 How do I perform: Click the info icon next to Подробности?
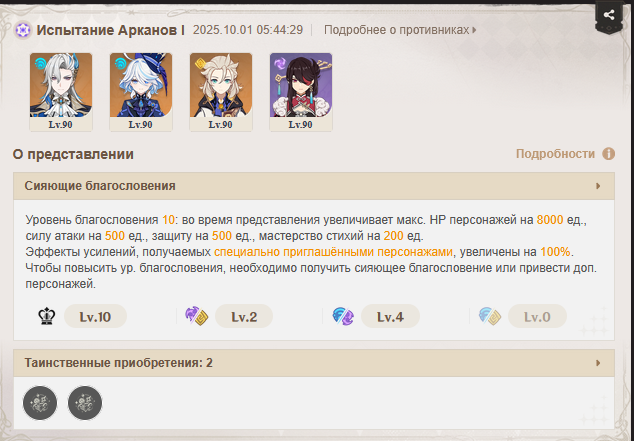click(x=609, y=154)
